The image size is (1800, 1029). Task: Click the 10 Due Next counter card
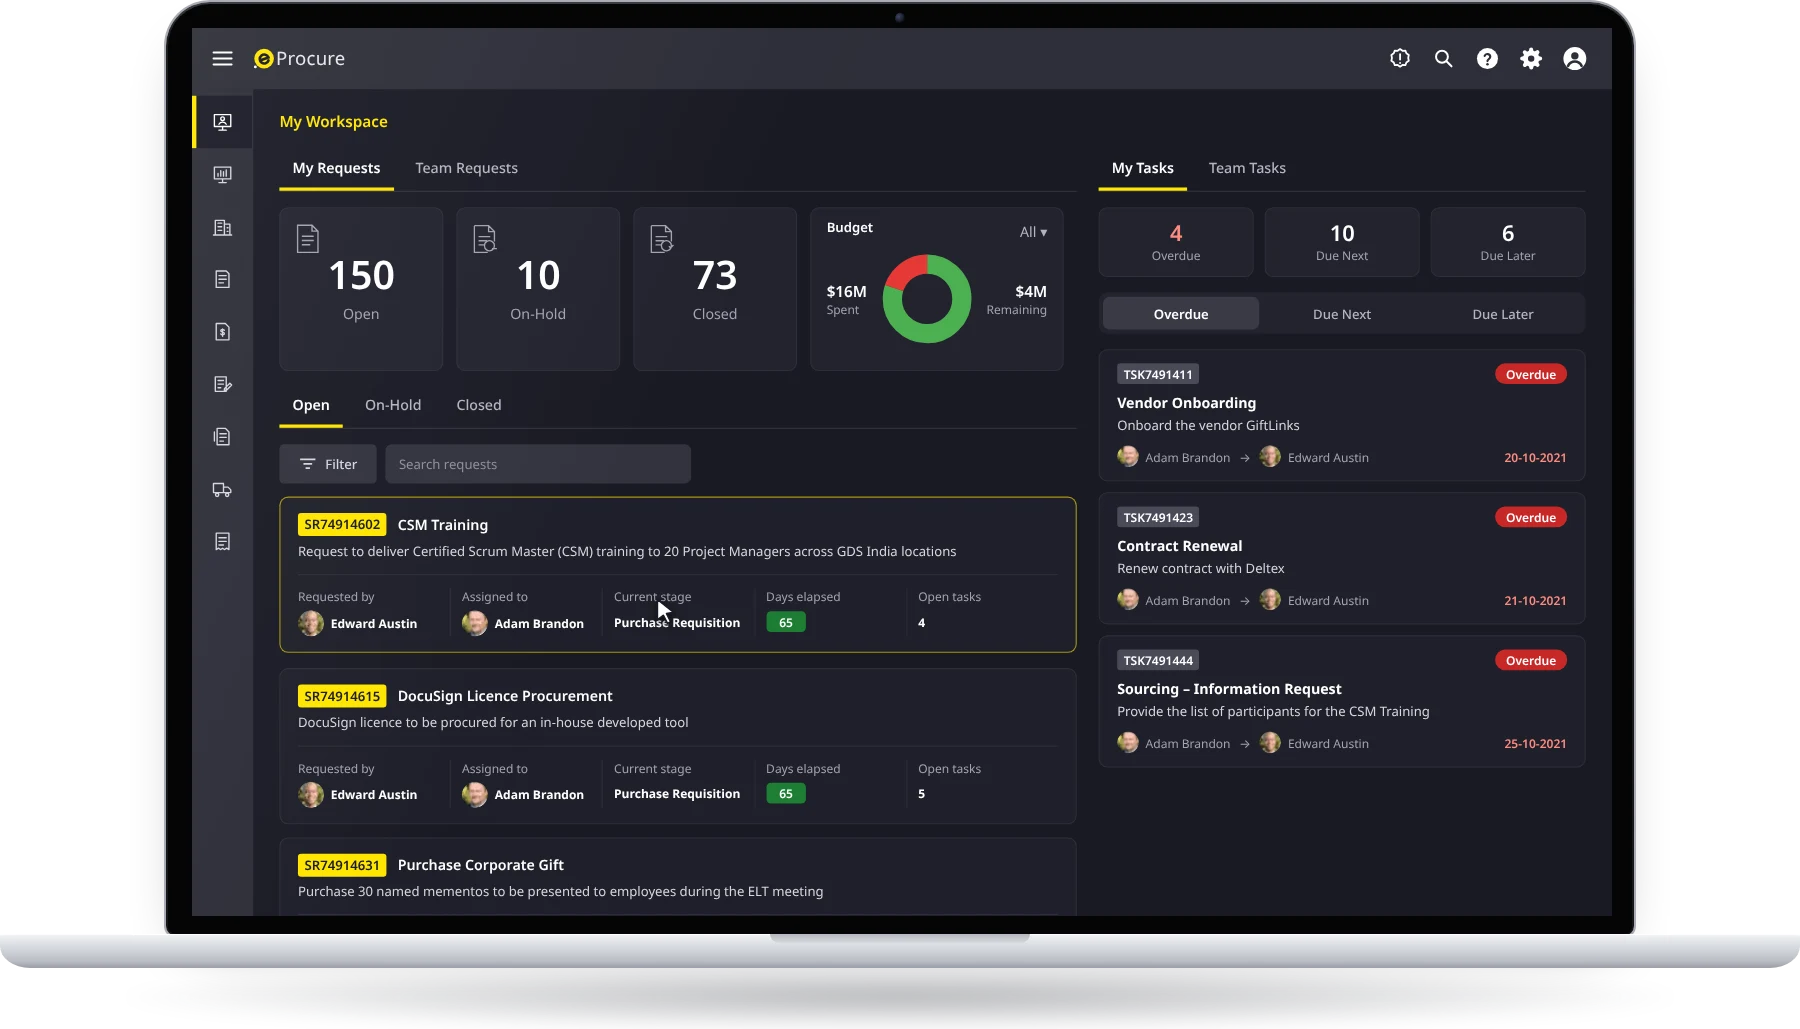click(x=1342, y=242)
